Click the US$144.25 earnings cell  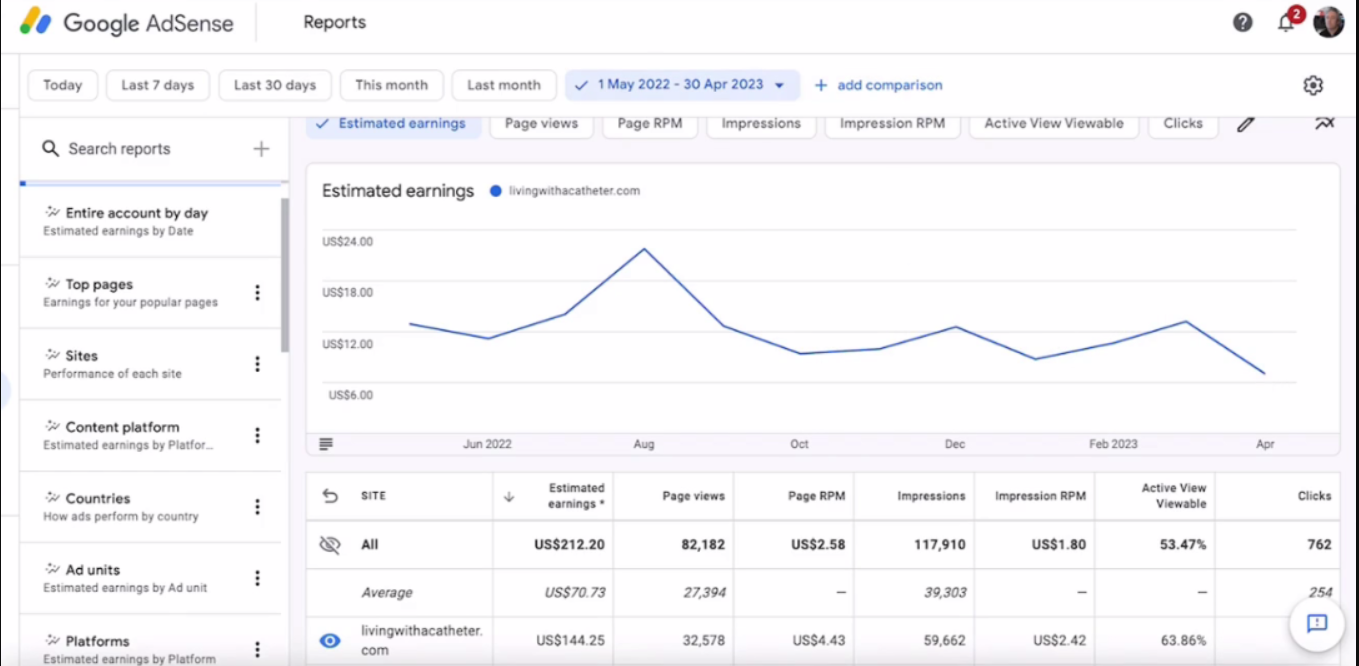pos(570,640)
